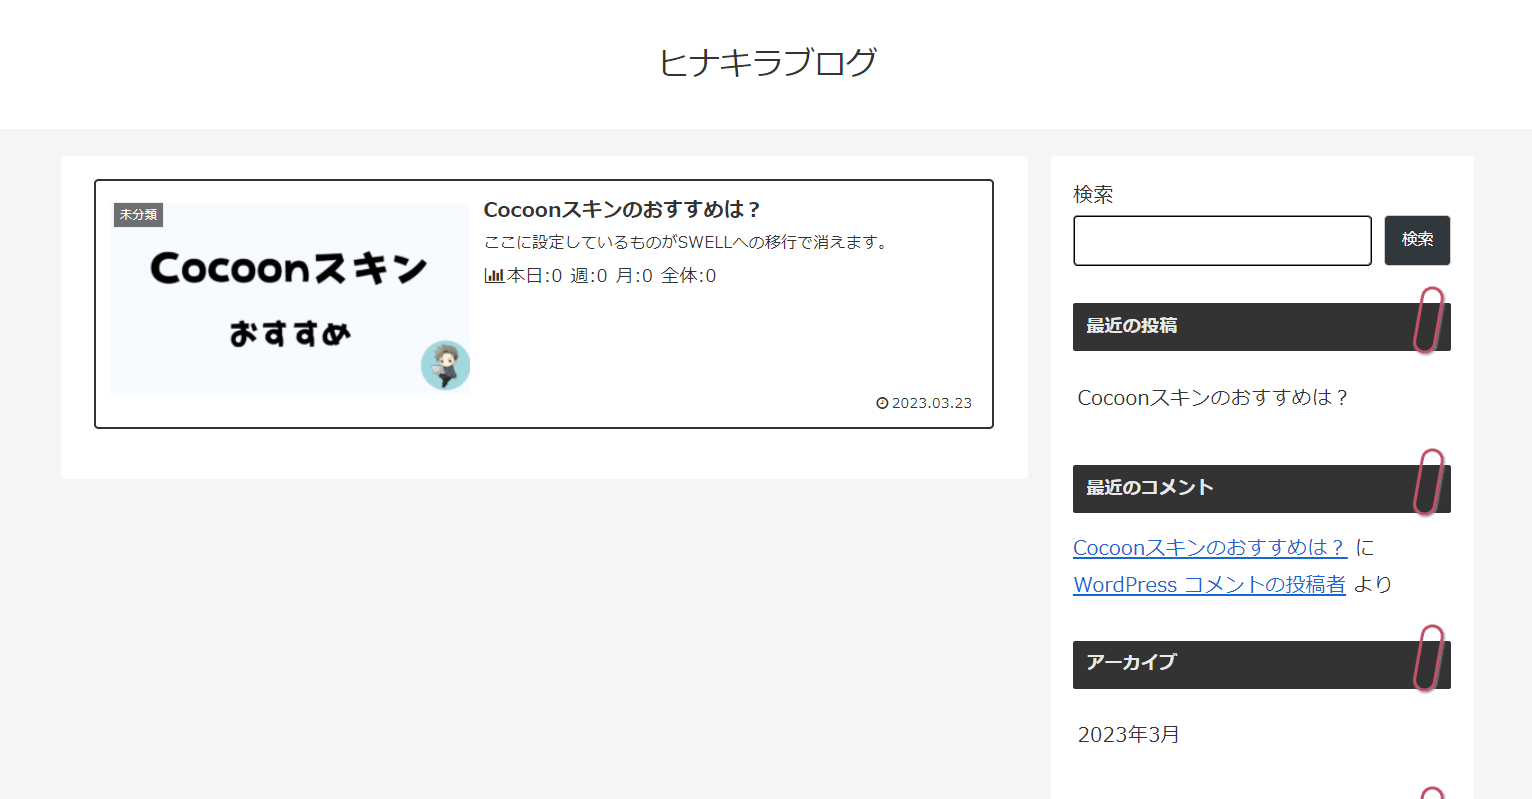
Task: Click the WordPress コメントの投稿者 link
Action: (x=1208, y=584)
